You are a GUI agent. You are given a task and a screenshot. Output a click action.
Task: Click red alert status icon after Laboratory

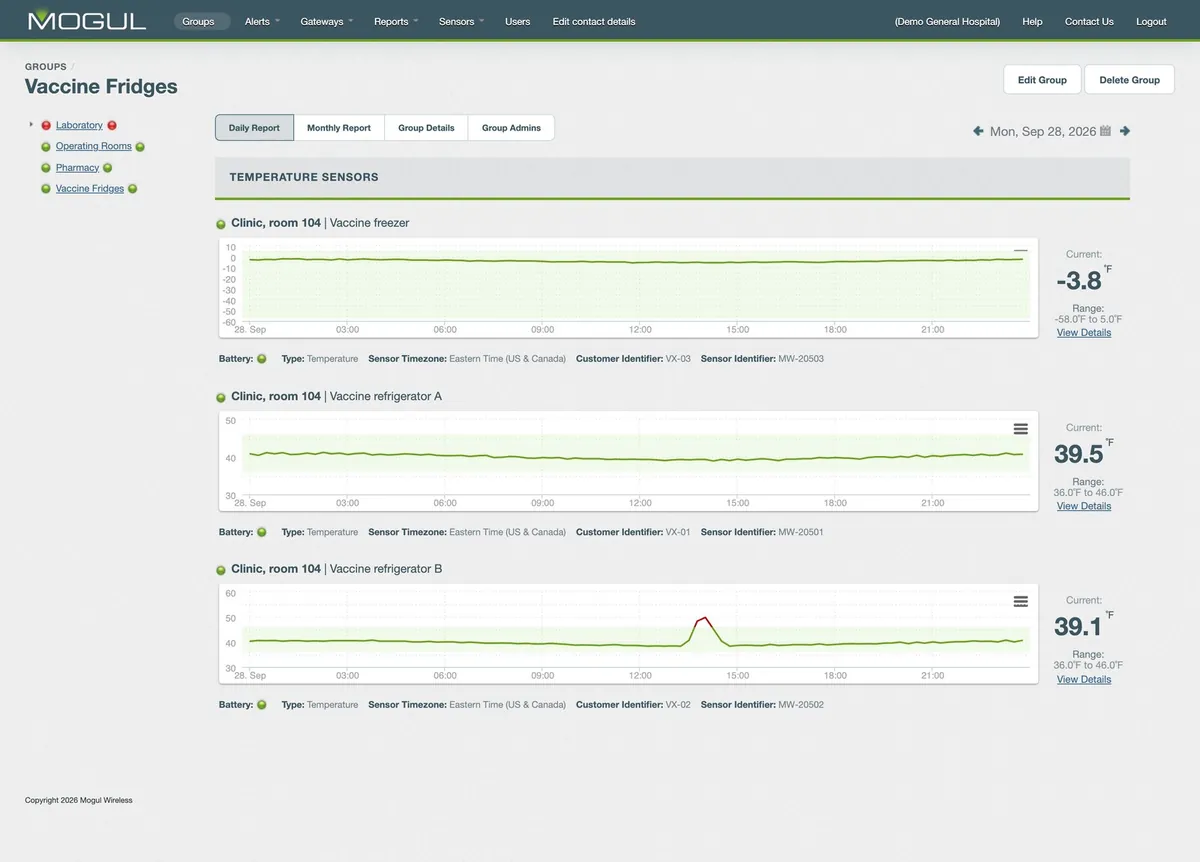(112, 125)
